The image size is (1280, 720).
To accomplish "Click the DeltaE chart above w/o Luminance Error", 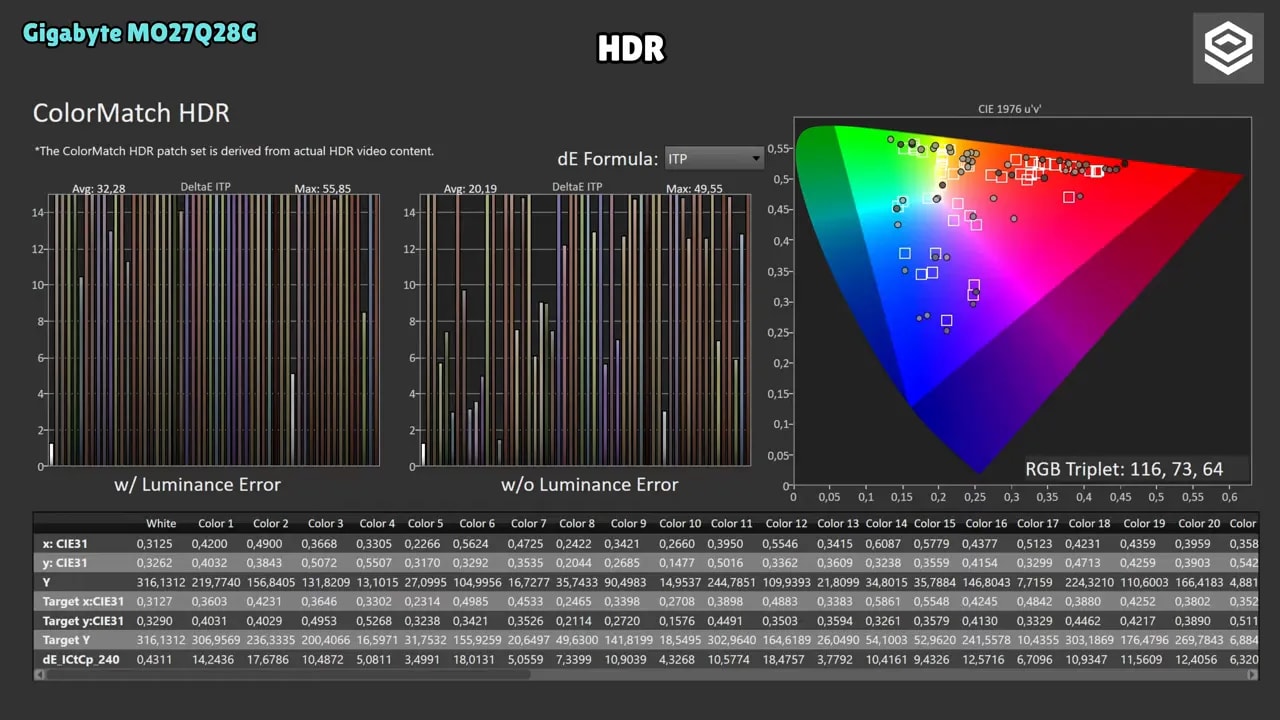I will (585, 330).
